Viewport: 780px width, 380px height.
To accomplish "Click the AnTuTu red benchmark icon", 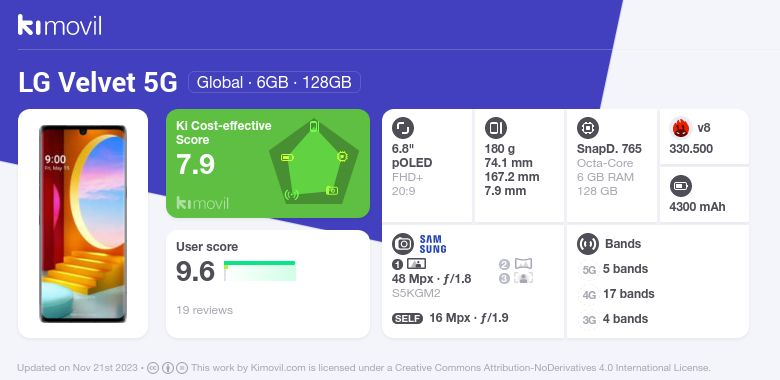I will pos(680,128).
